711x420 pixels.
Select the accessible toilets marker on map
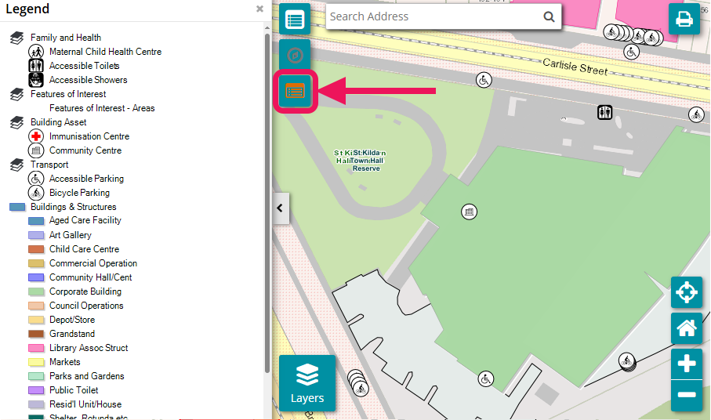(x=604, y=112)
